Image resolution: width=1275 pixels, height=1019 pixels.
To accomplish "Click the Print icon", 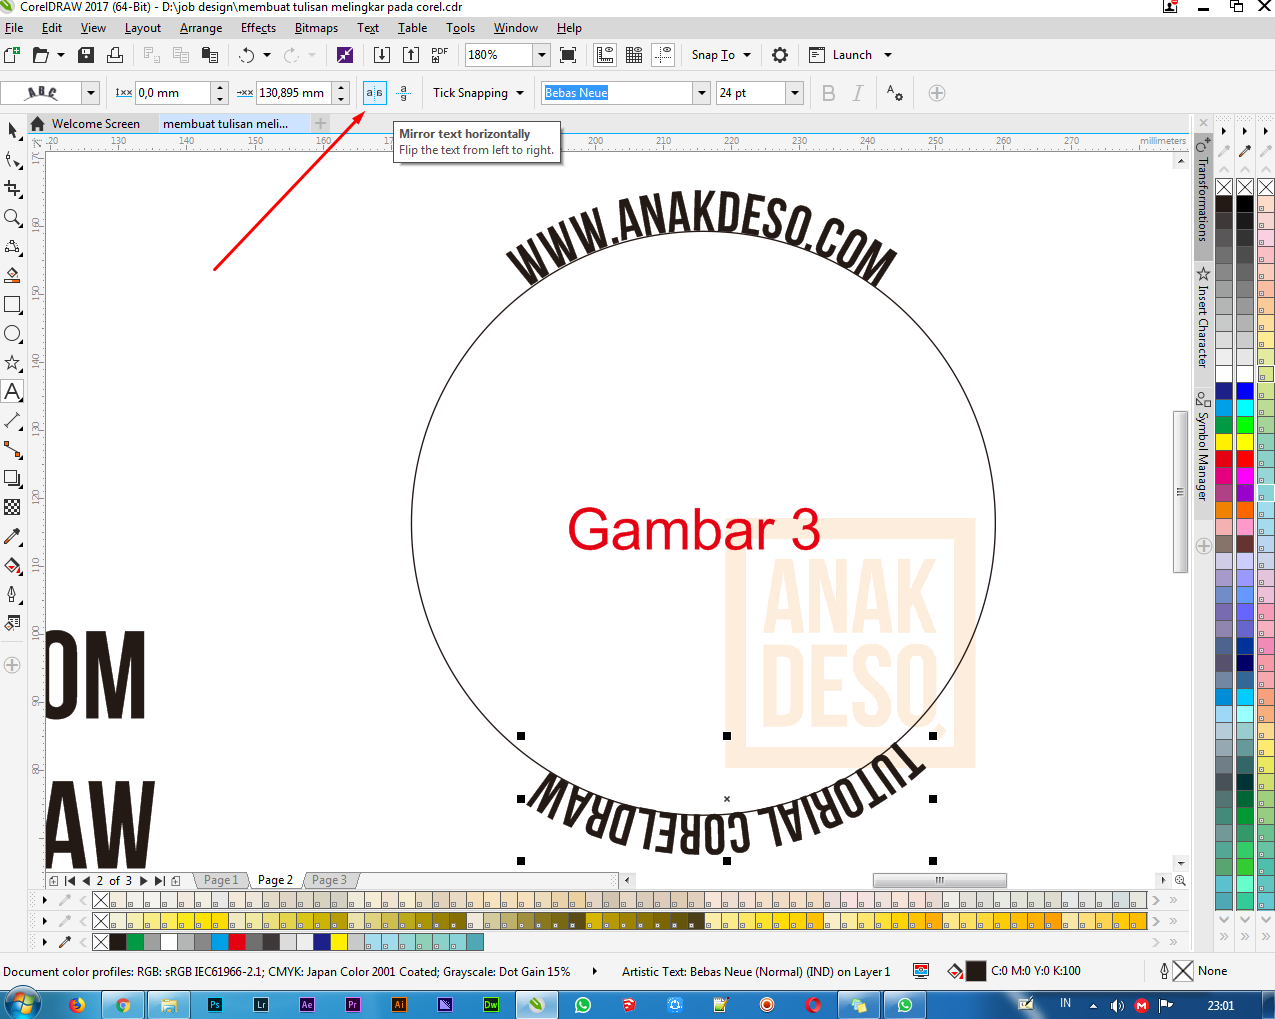I will click(115, 55).
